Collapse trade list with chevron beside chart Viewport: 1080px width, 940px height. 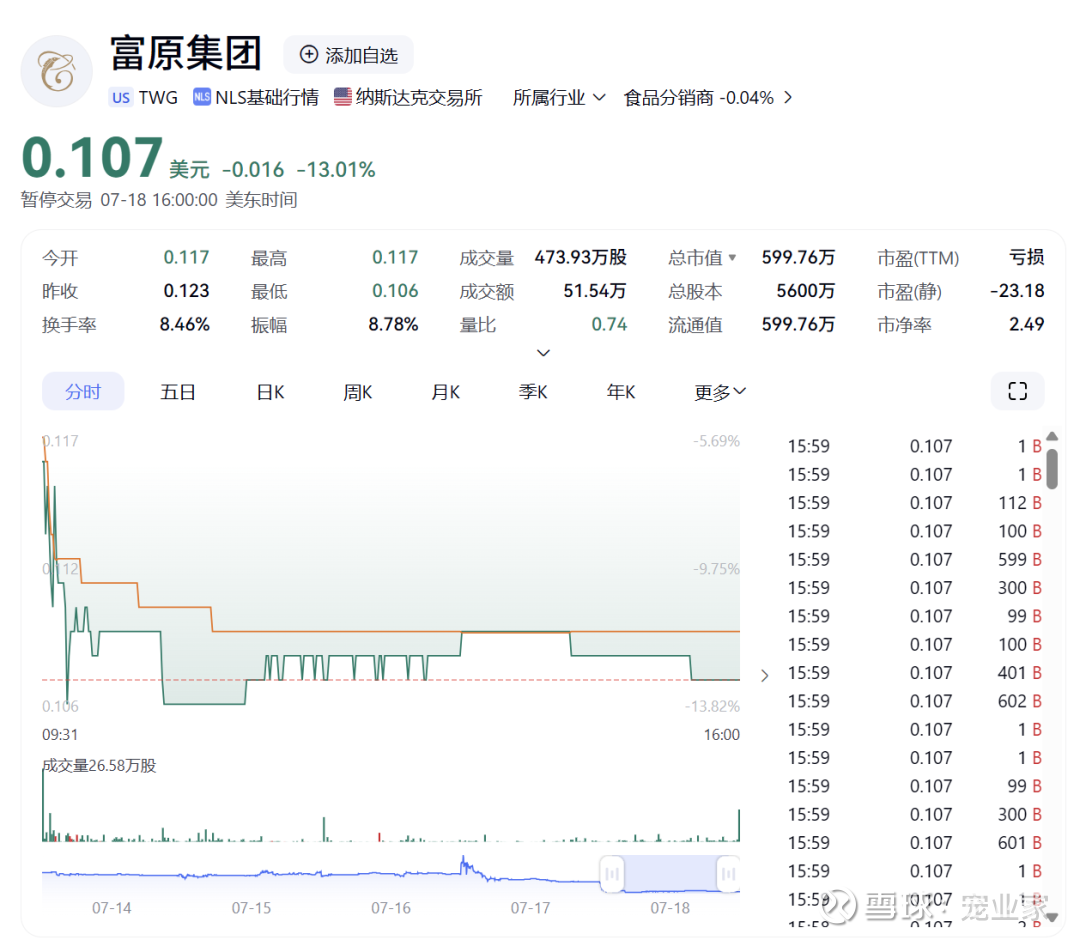click(765, 676)
